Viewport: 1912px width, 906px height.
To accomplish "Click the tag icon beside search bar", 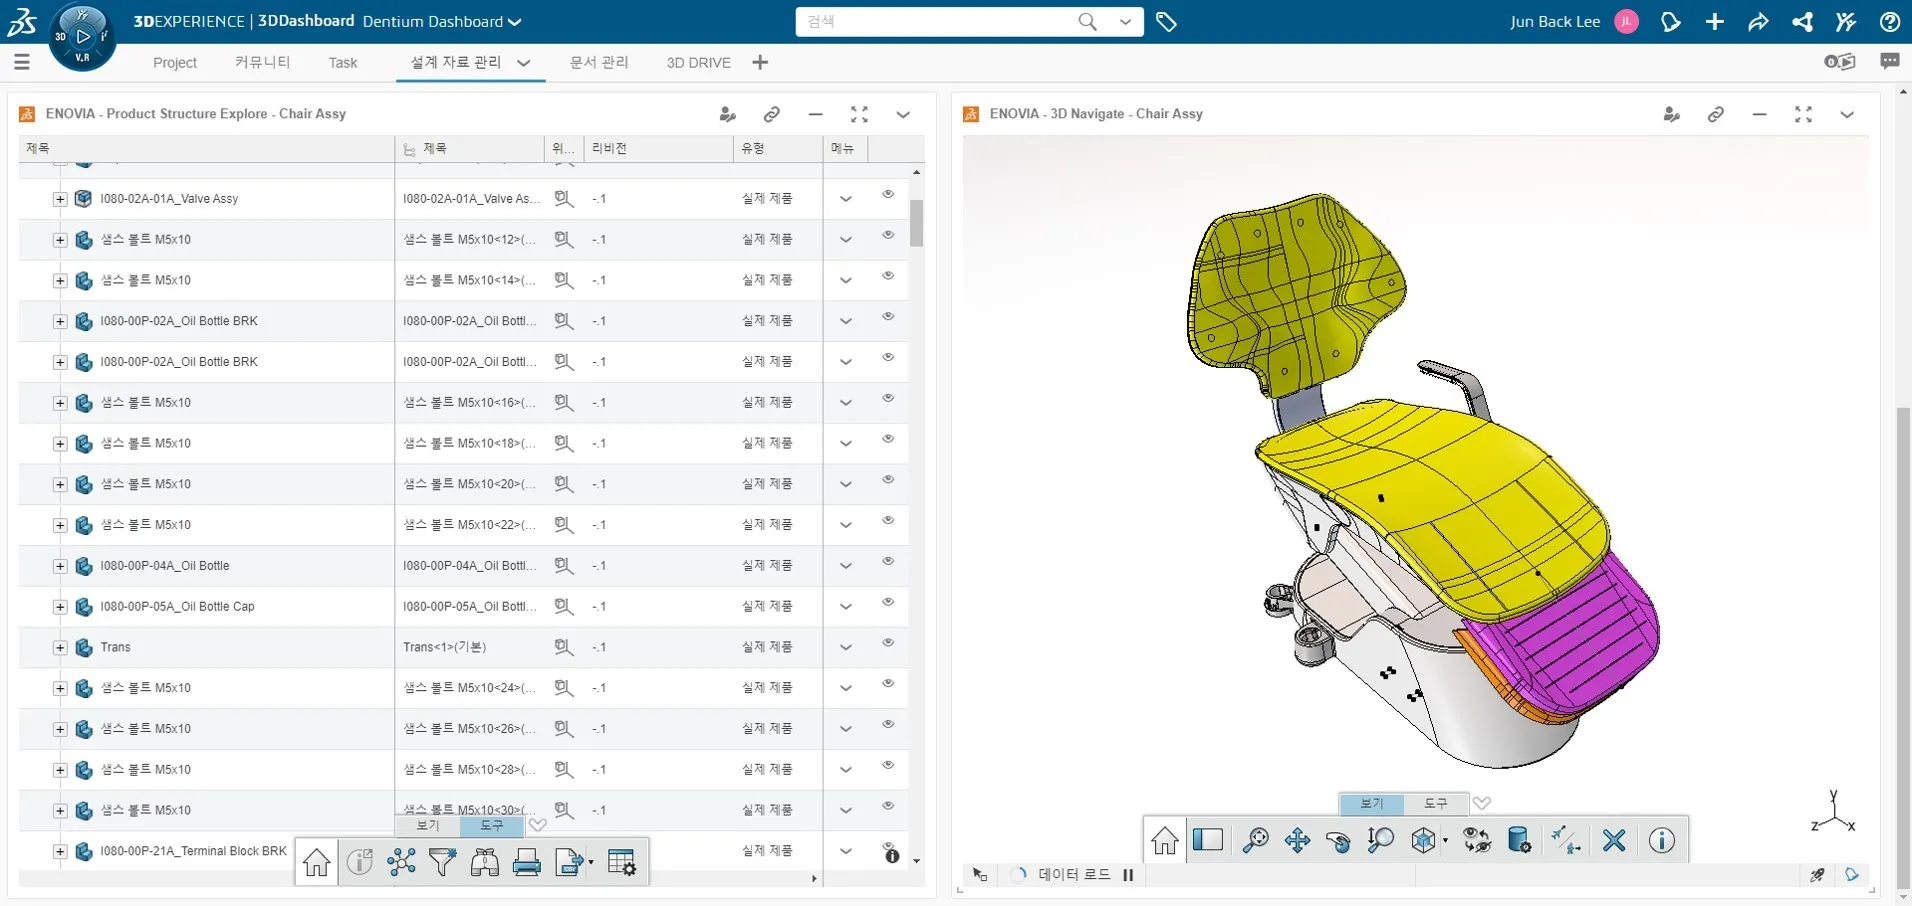I will (1166, 22).
